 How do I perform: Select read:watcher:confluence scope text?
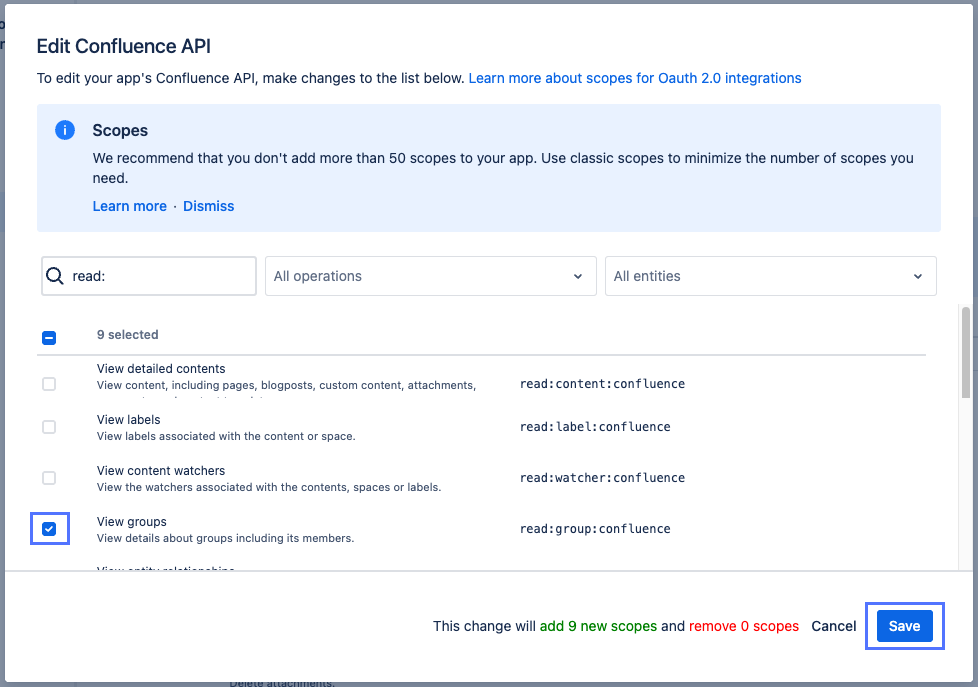coord(603,478)
